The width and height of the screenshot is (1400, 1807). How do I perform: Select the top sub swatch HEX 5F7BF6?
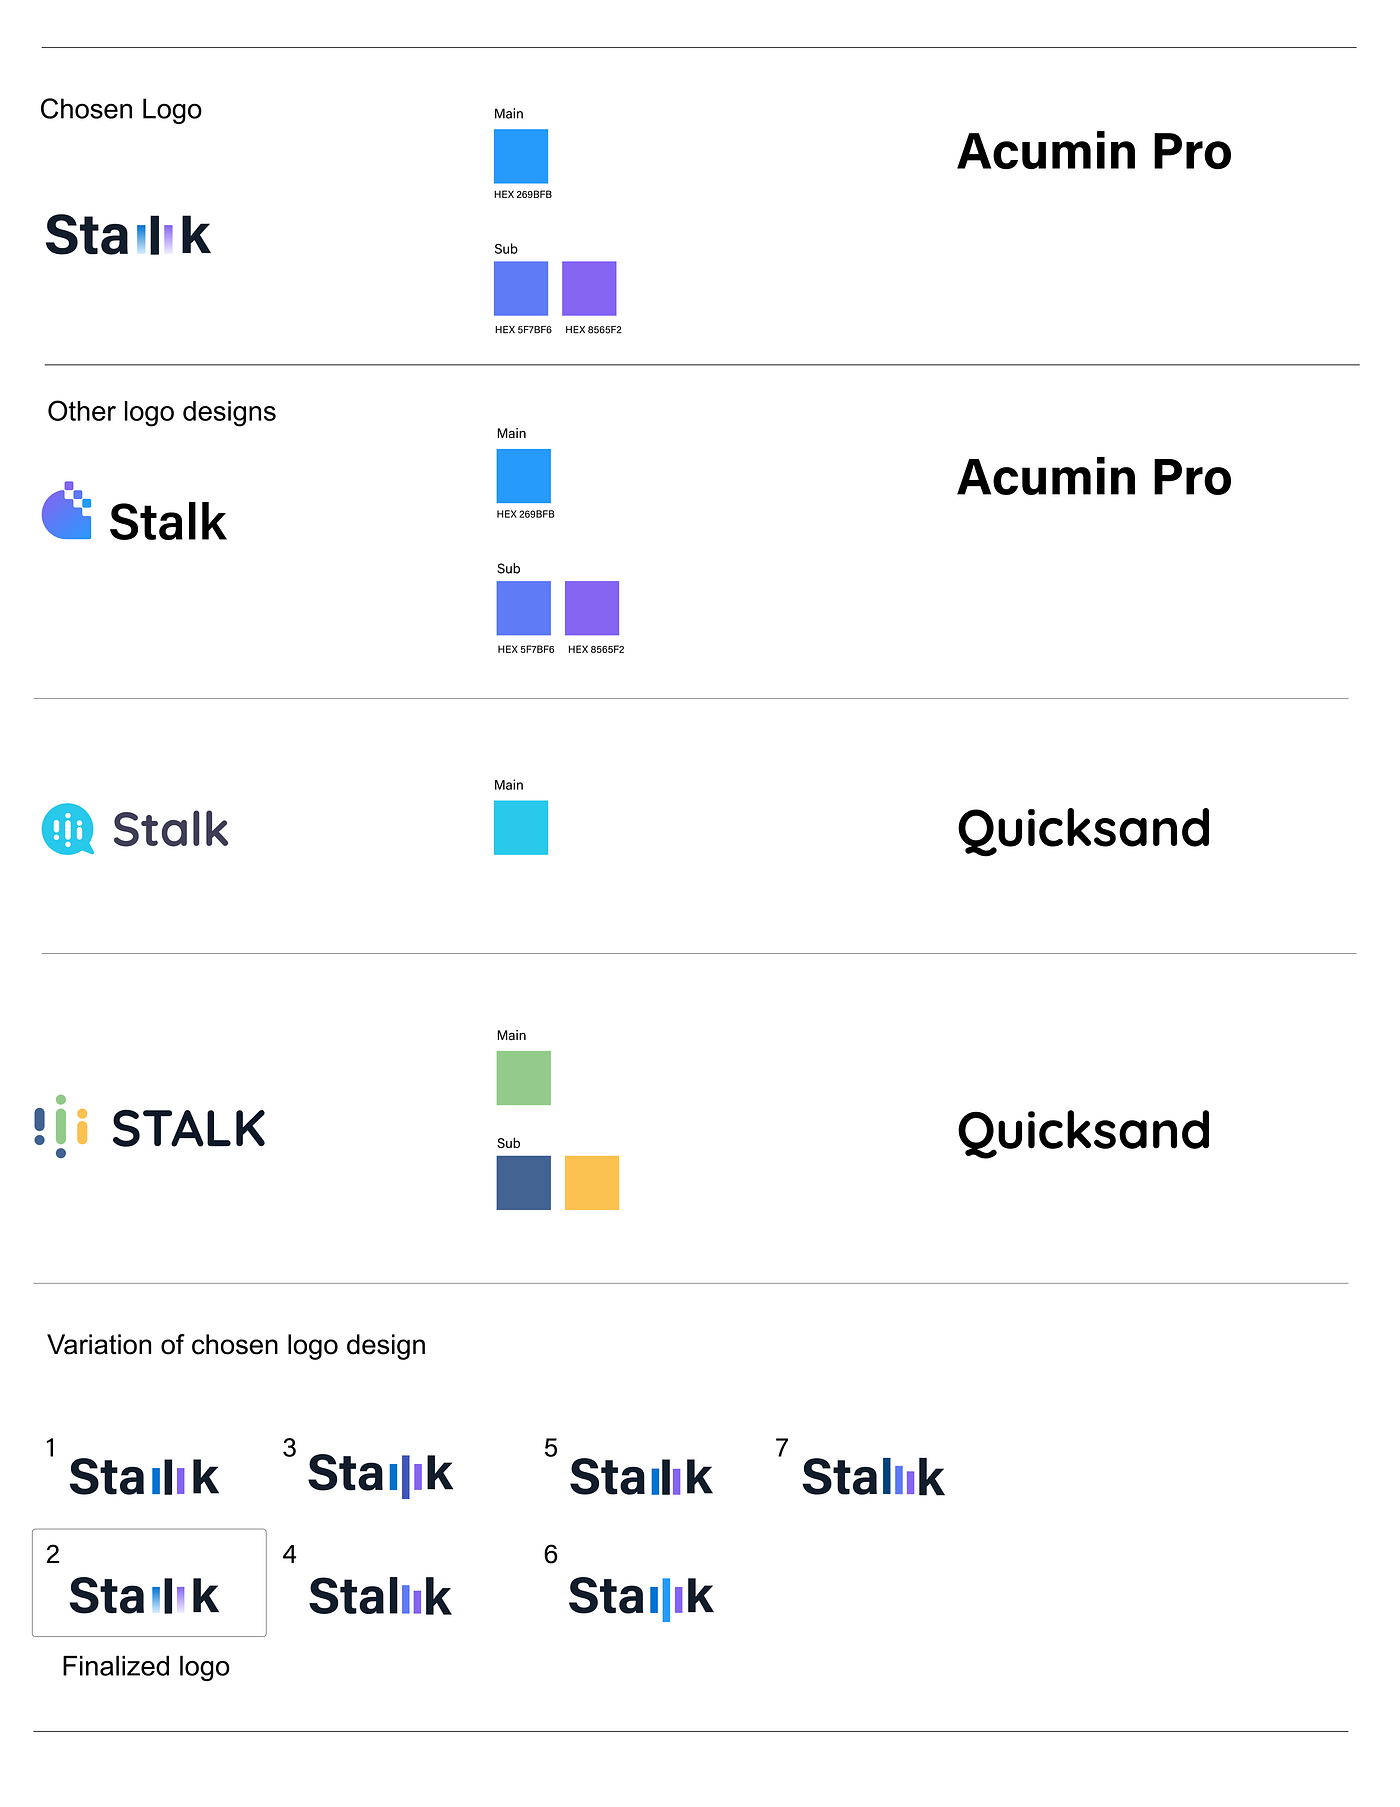coord(521,288)
